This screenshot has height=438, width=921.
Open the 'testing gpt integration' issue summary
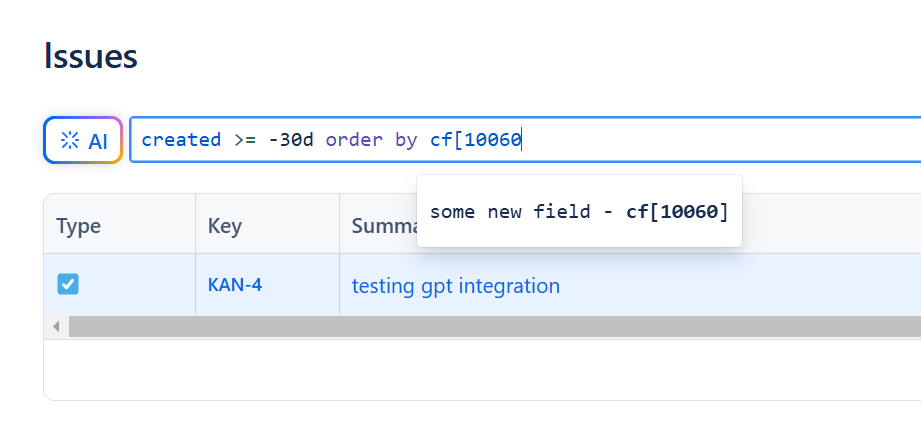pos(455,286)
